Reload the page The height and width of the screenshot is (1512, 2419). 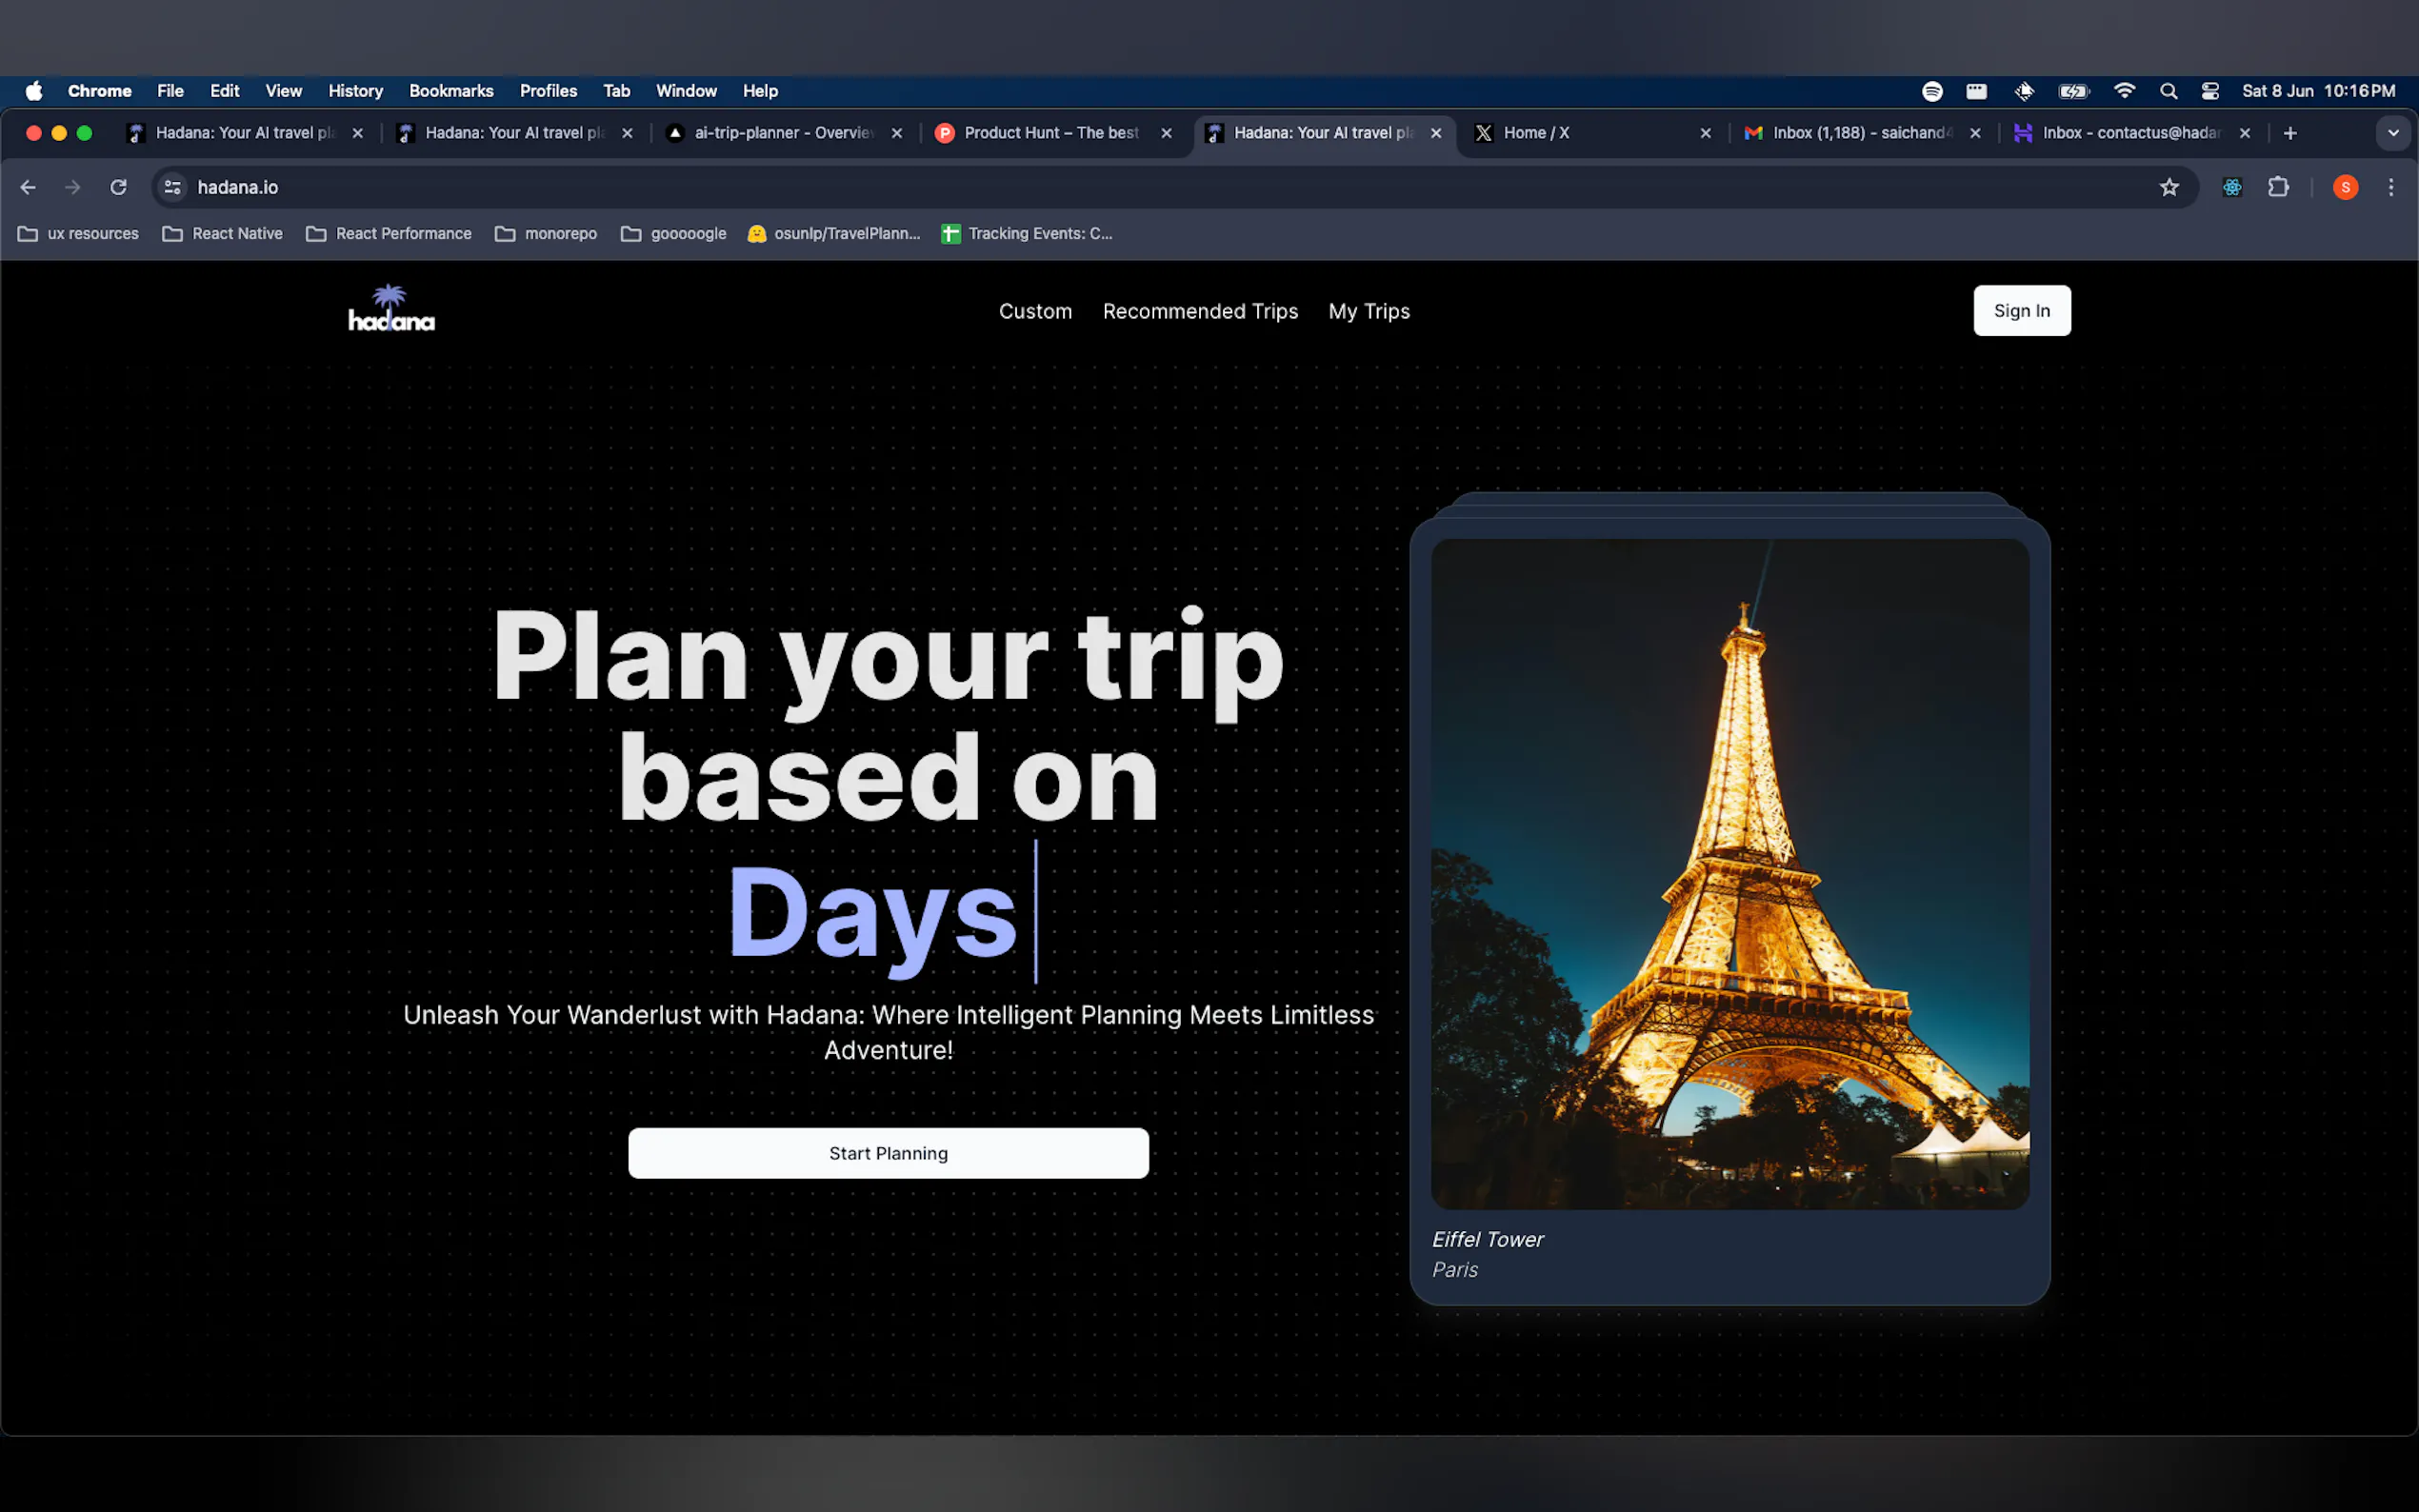pos(118,187)
